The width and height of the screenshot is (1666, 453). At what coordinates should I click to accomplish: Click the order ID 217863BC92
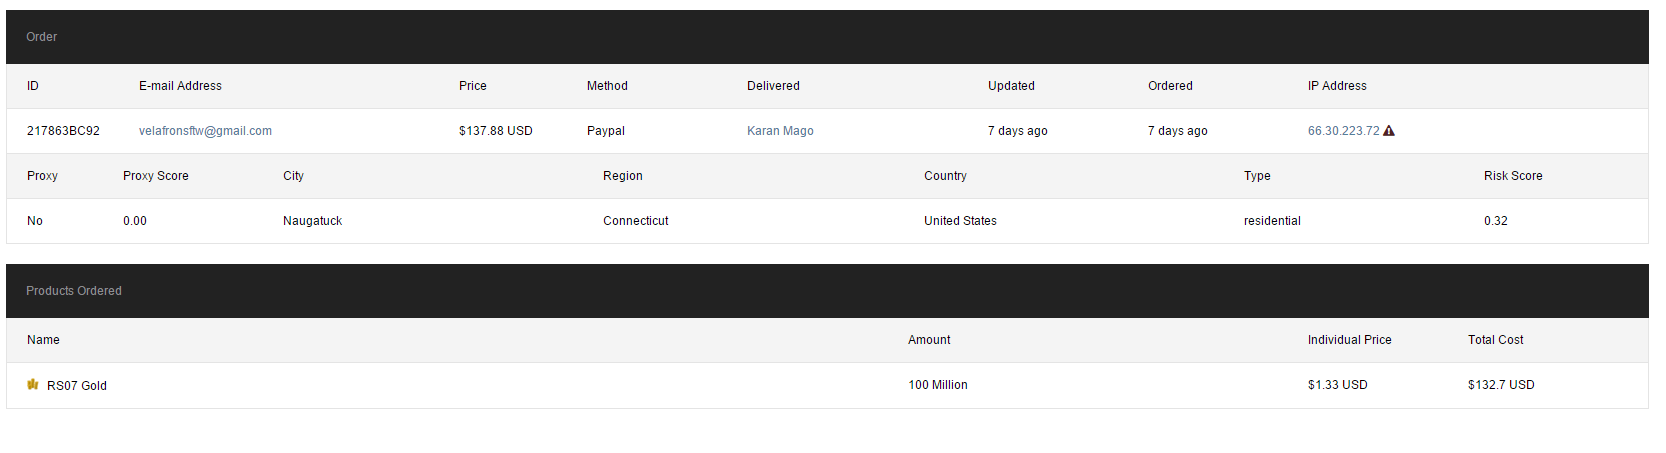63,131
